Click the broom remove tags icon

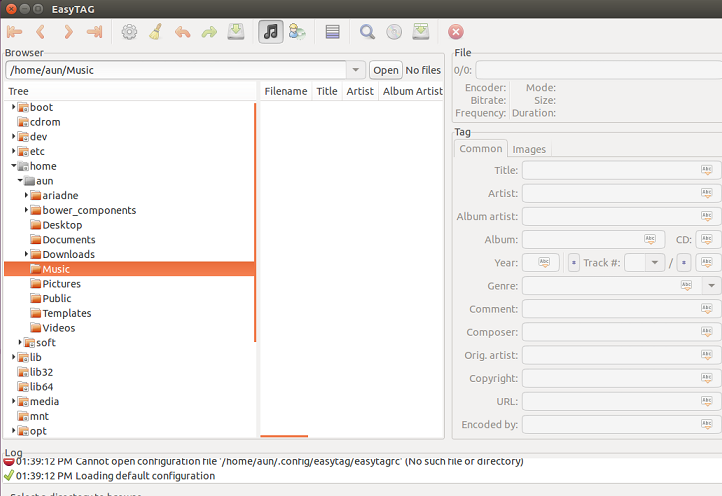click(x=156, y=32)
